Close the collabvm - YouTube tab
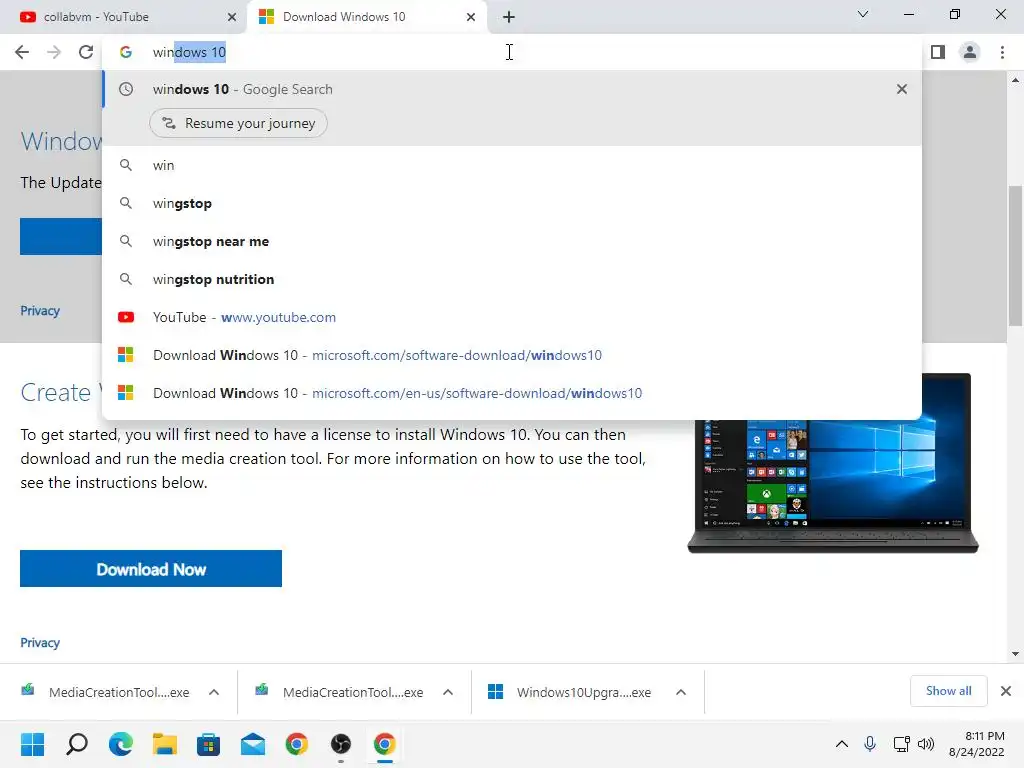This screenshot has width=1024, height=768. [232, 17]
